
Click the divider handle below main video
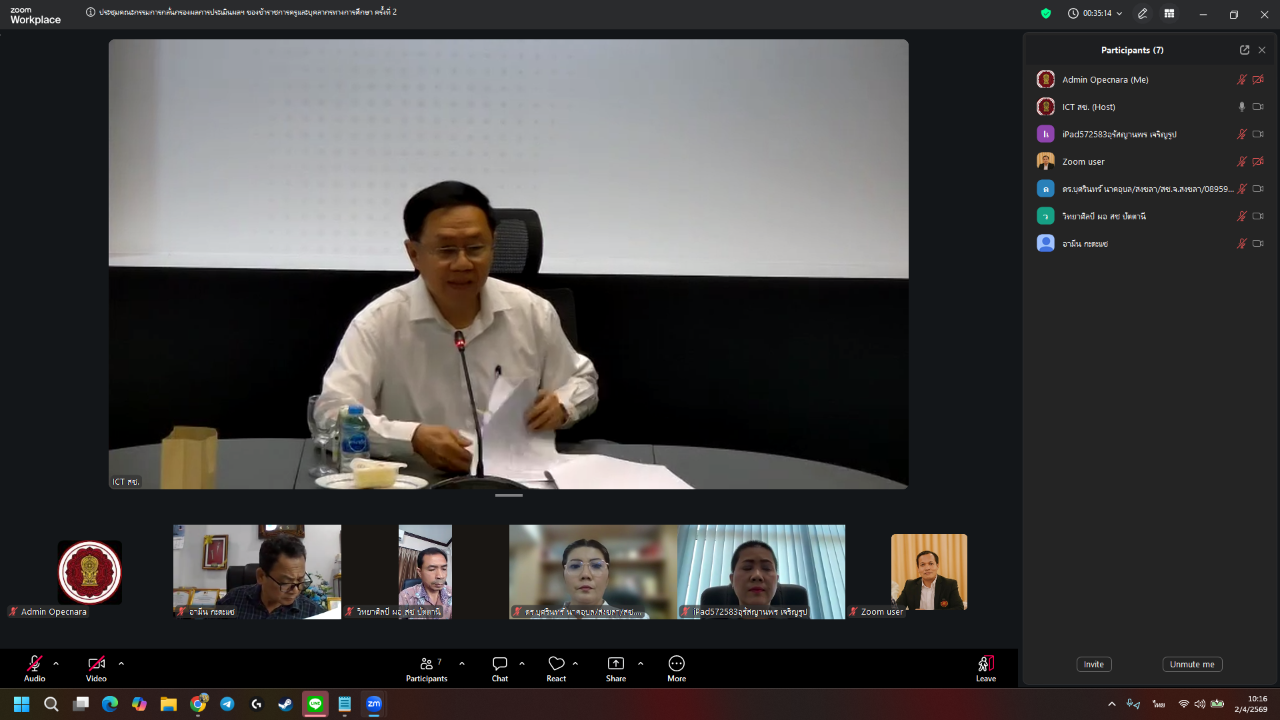(x=509, y=495)
